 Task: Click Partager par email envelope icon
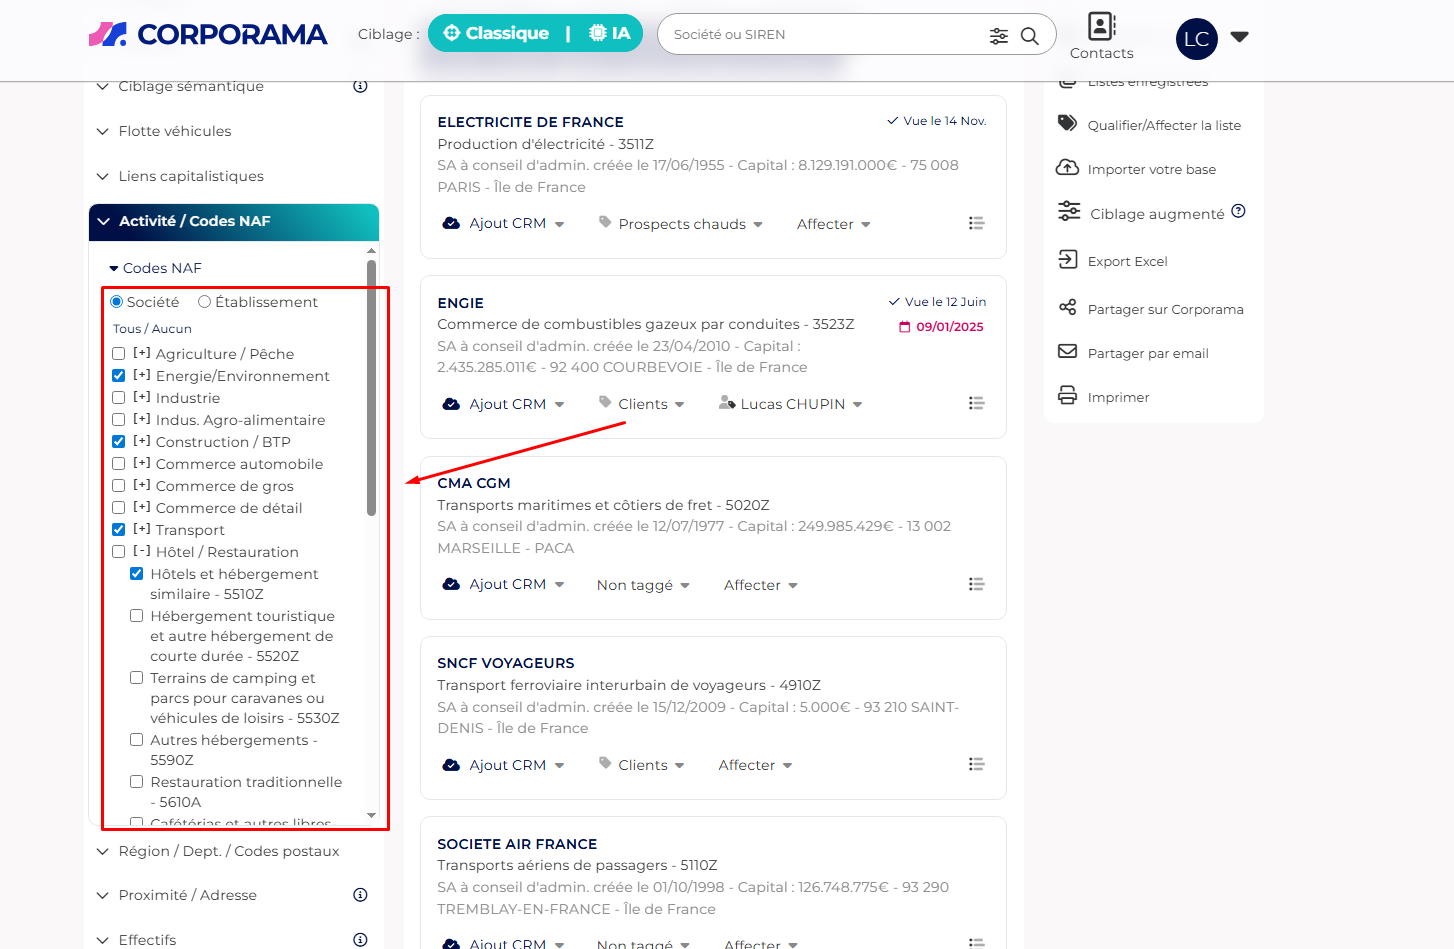(x=1068, y=352)
